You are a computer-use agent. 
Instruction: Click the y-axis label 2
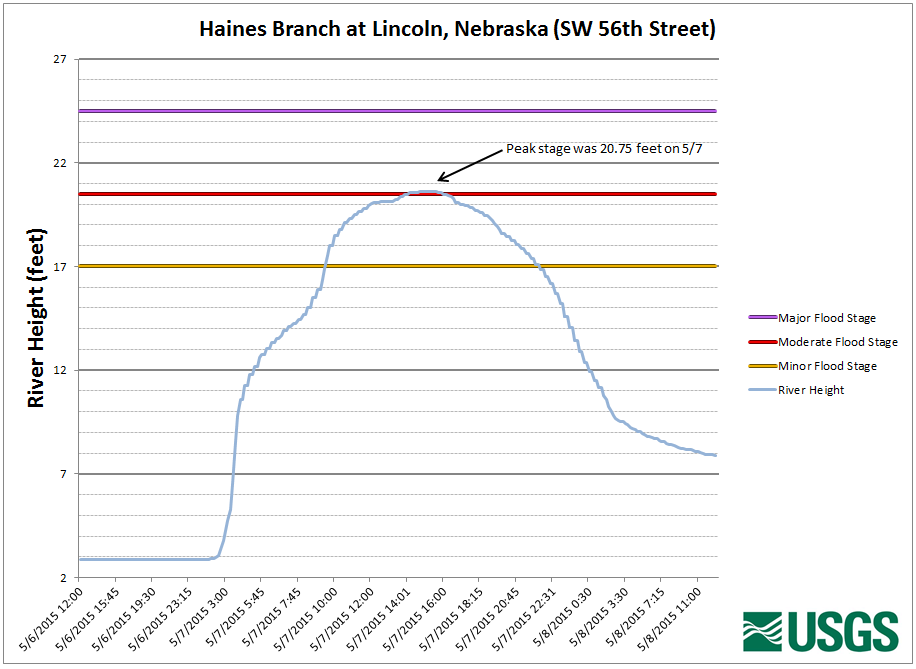tap(64, 577)
